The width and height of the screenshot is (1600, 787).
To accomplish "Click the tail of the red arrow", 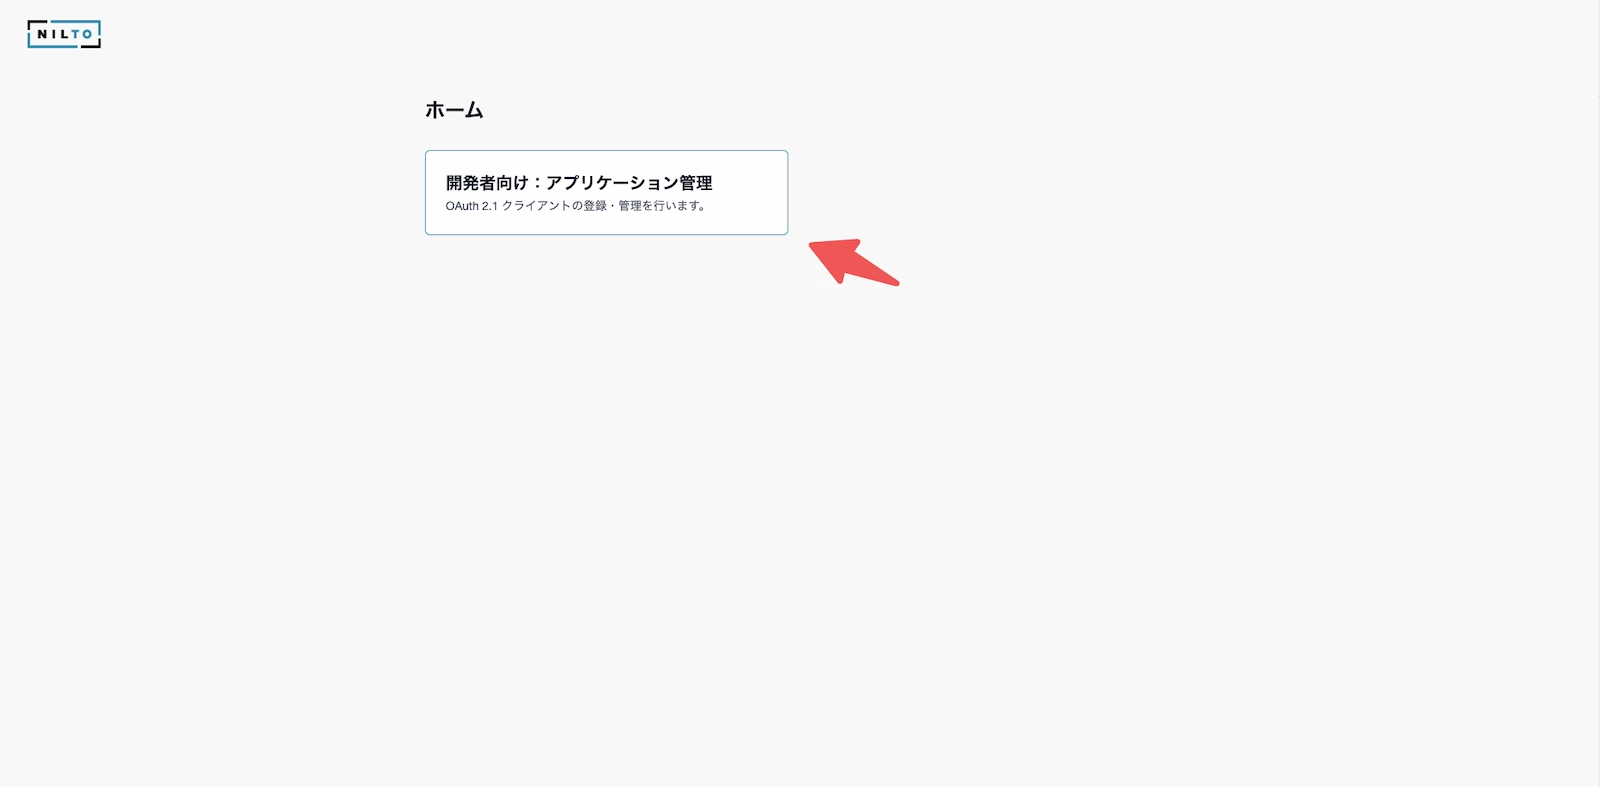I will pyautogui.click(x=893, y=282).
